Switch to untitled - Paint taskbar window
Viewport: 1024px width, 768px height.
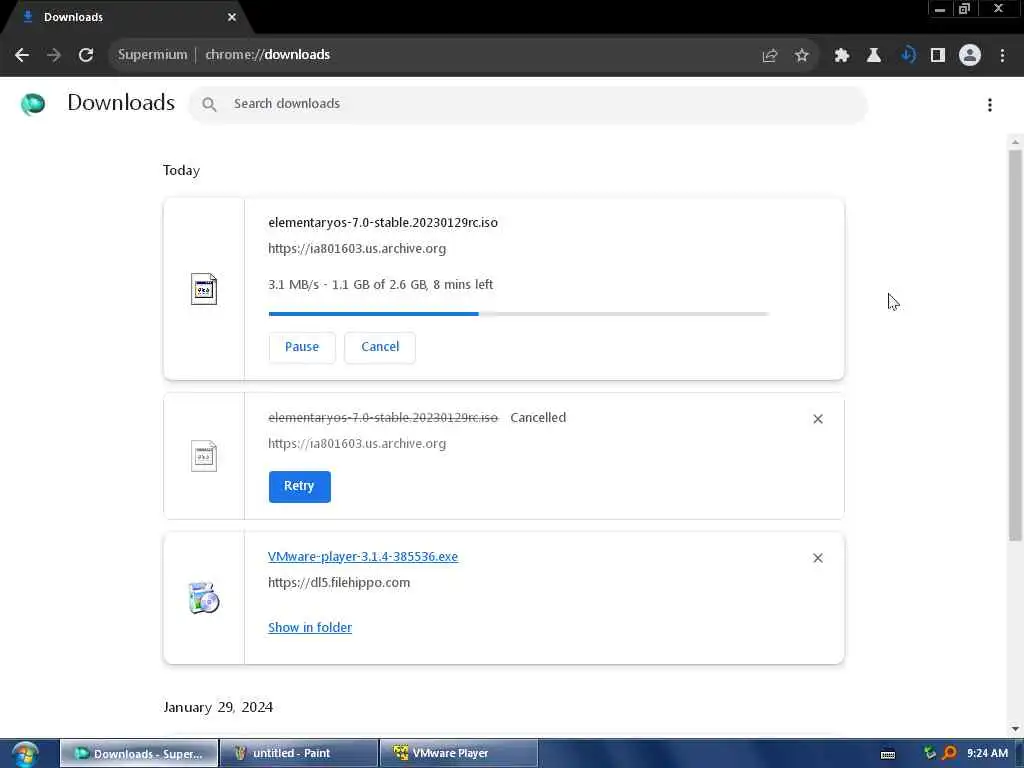(299, 754)
